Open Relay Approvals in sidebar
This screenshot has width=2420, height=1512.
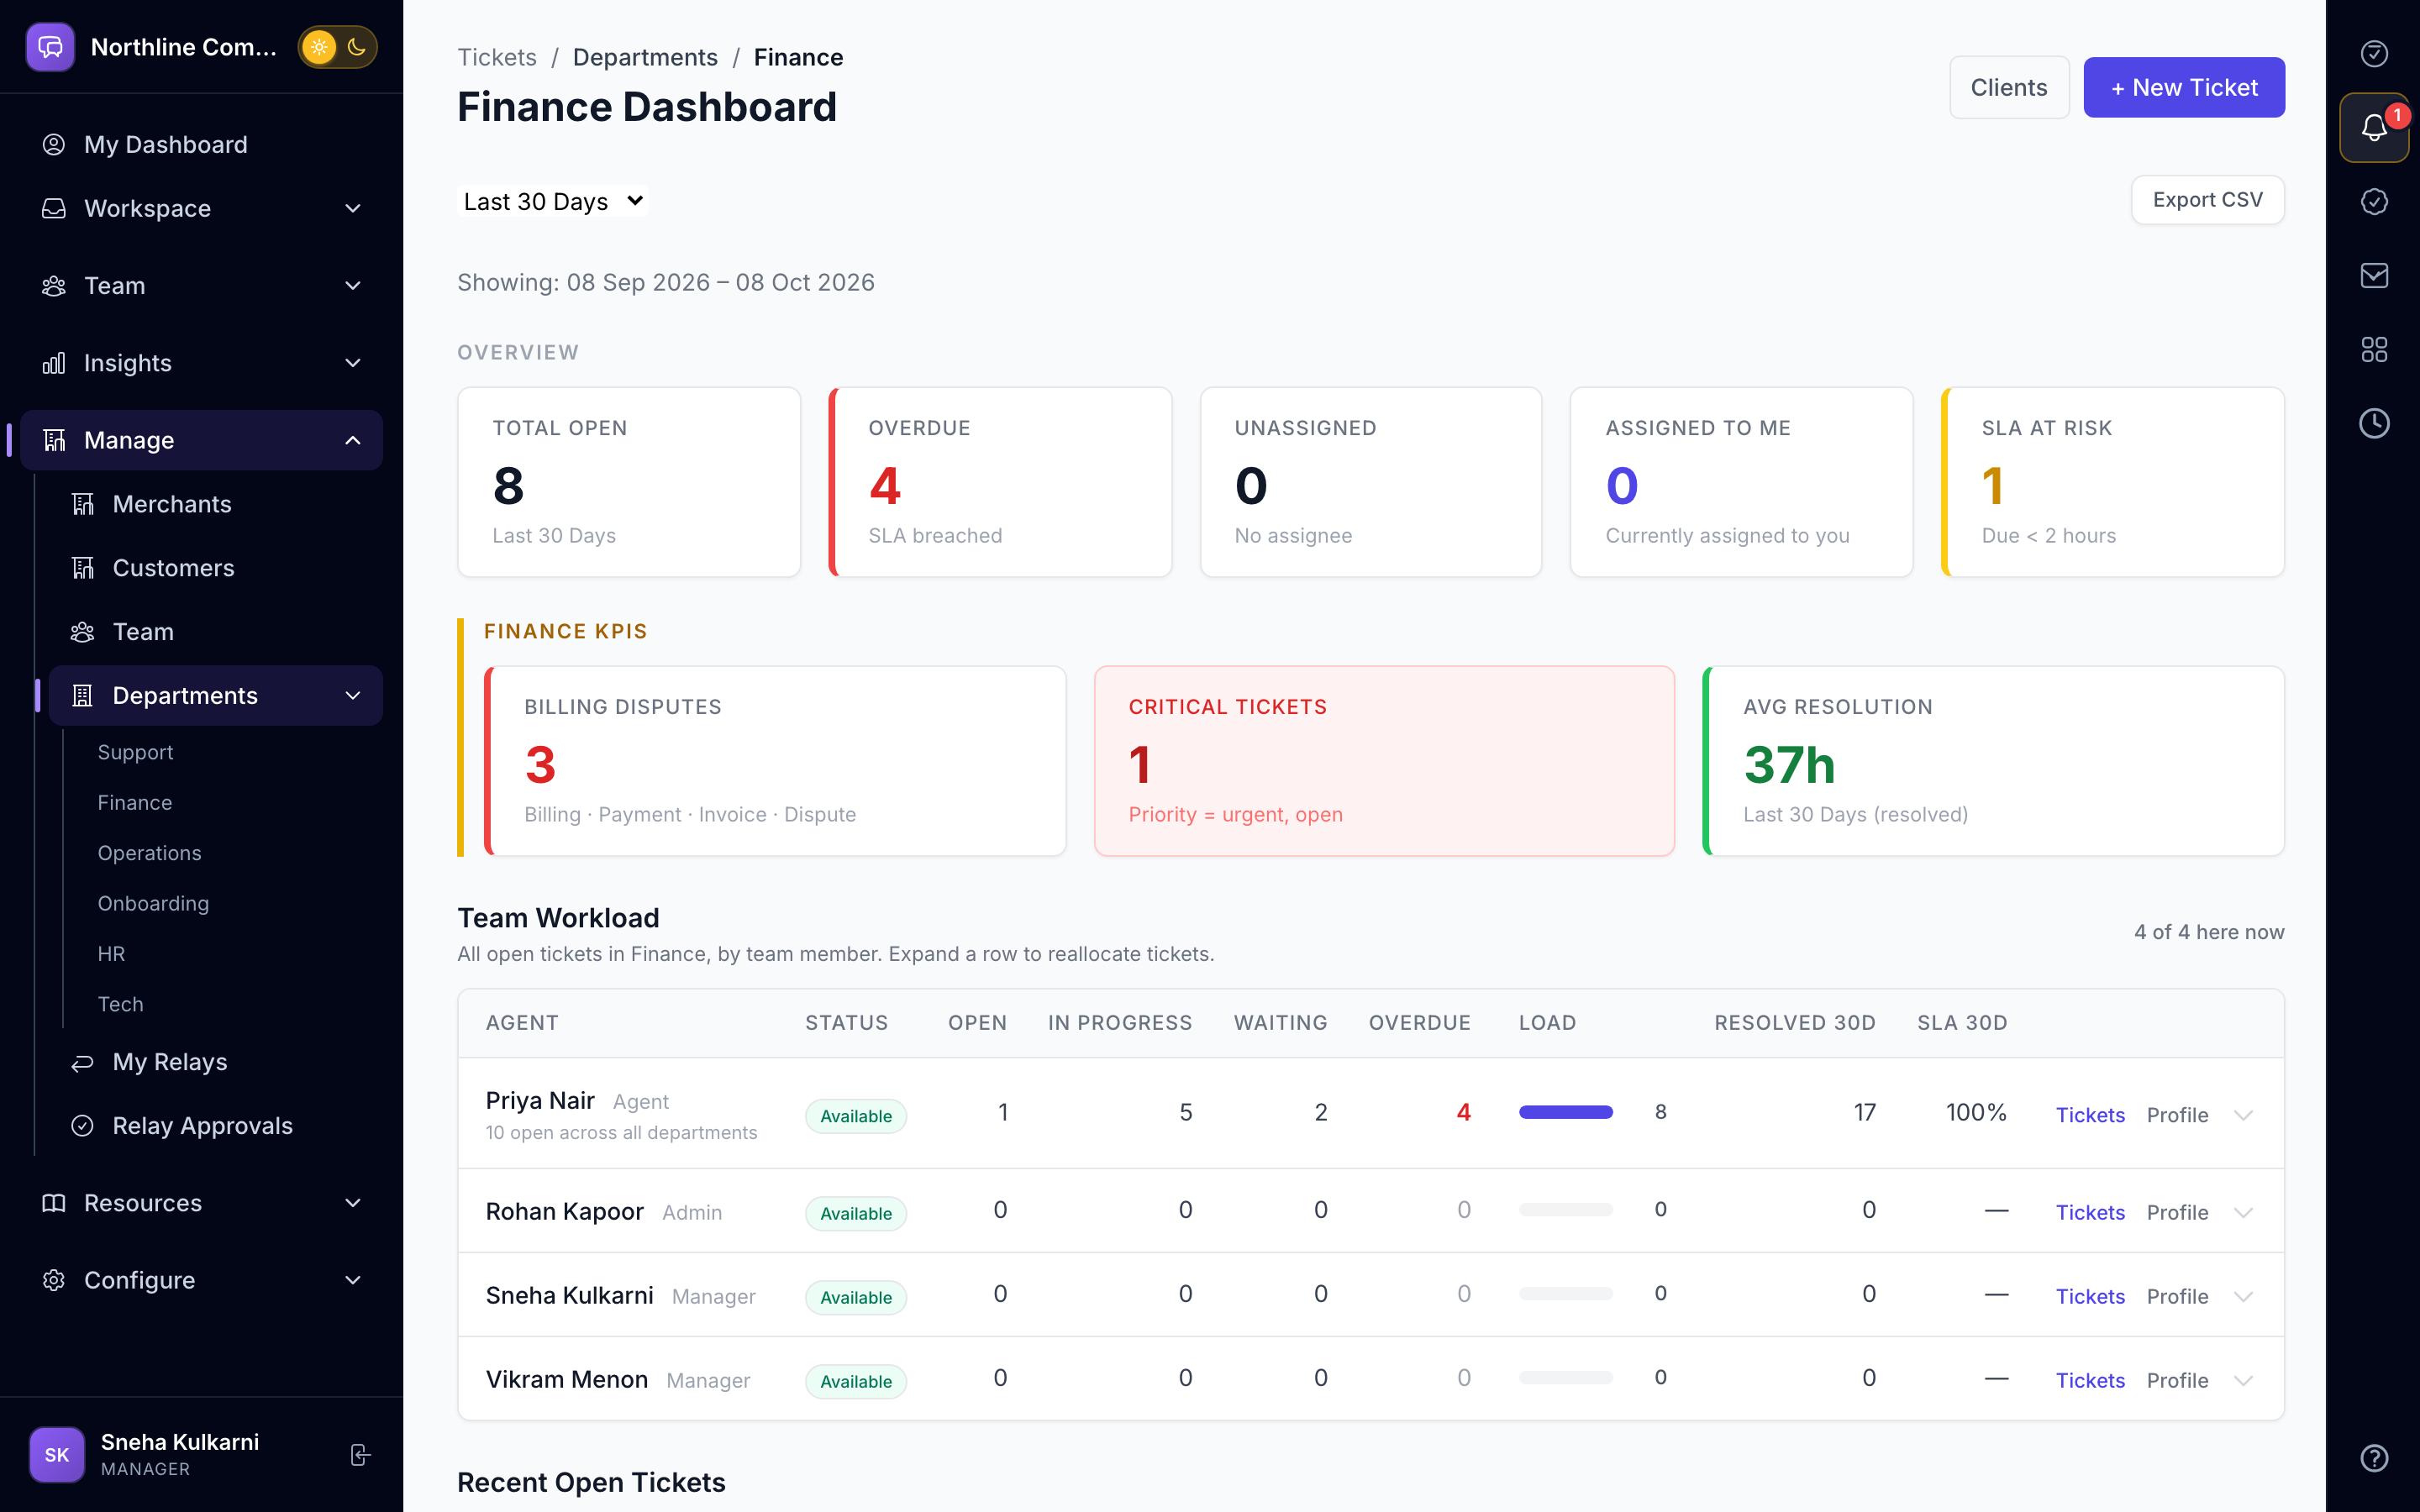(216, 1126)
